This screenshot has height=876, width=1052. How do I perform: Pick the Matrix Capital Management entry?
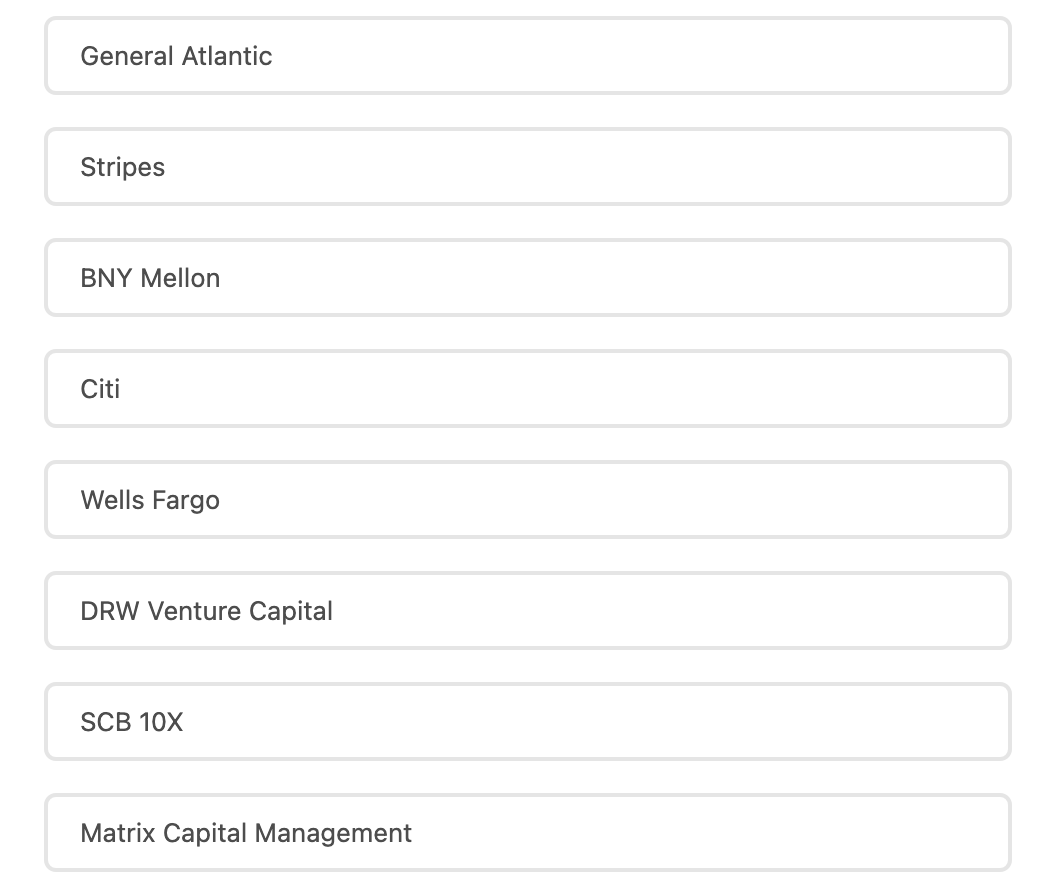point(527,833)
